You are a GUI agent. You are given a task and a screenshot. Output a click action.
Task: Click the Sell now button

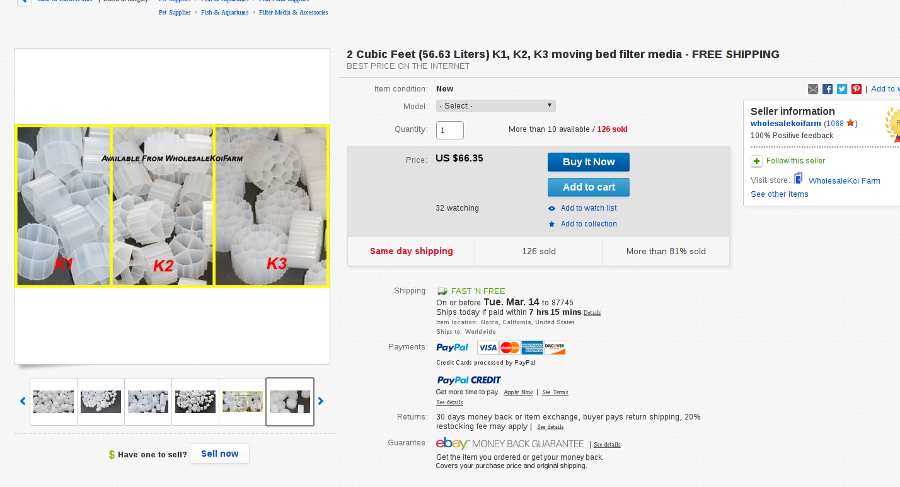click(220, 454)
